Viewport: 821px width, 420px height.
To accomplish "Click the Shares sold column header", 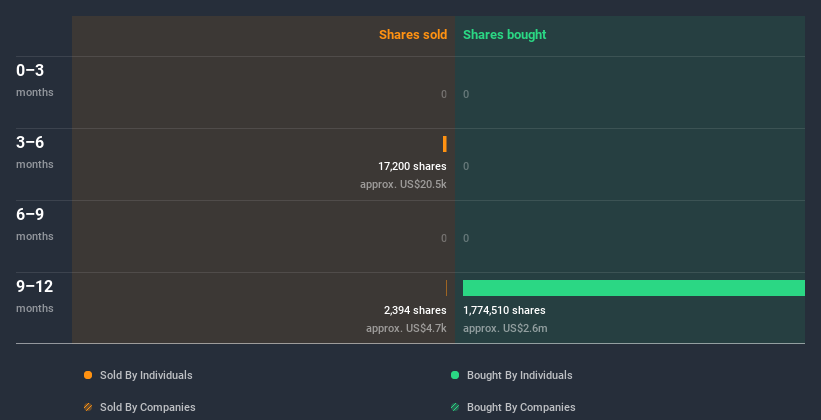I will tap(413, 35).
